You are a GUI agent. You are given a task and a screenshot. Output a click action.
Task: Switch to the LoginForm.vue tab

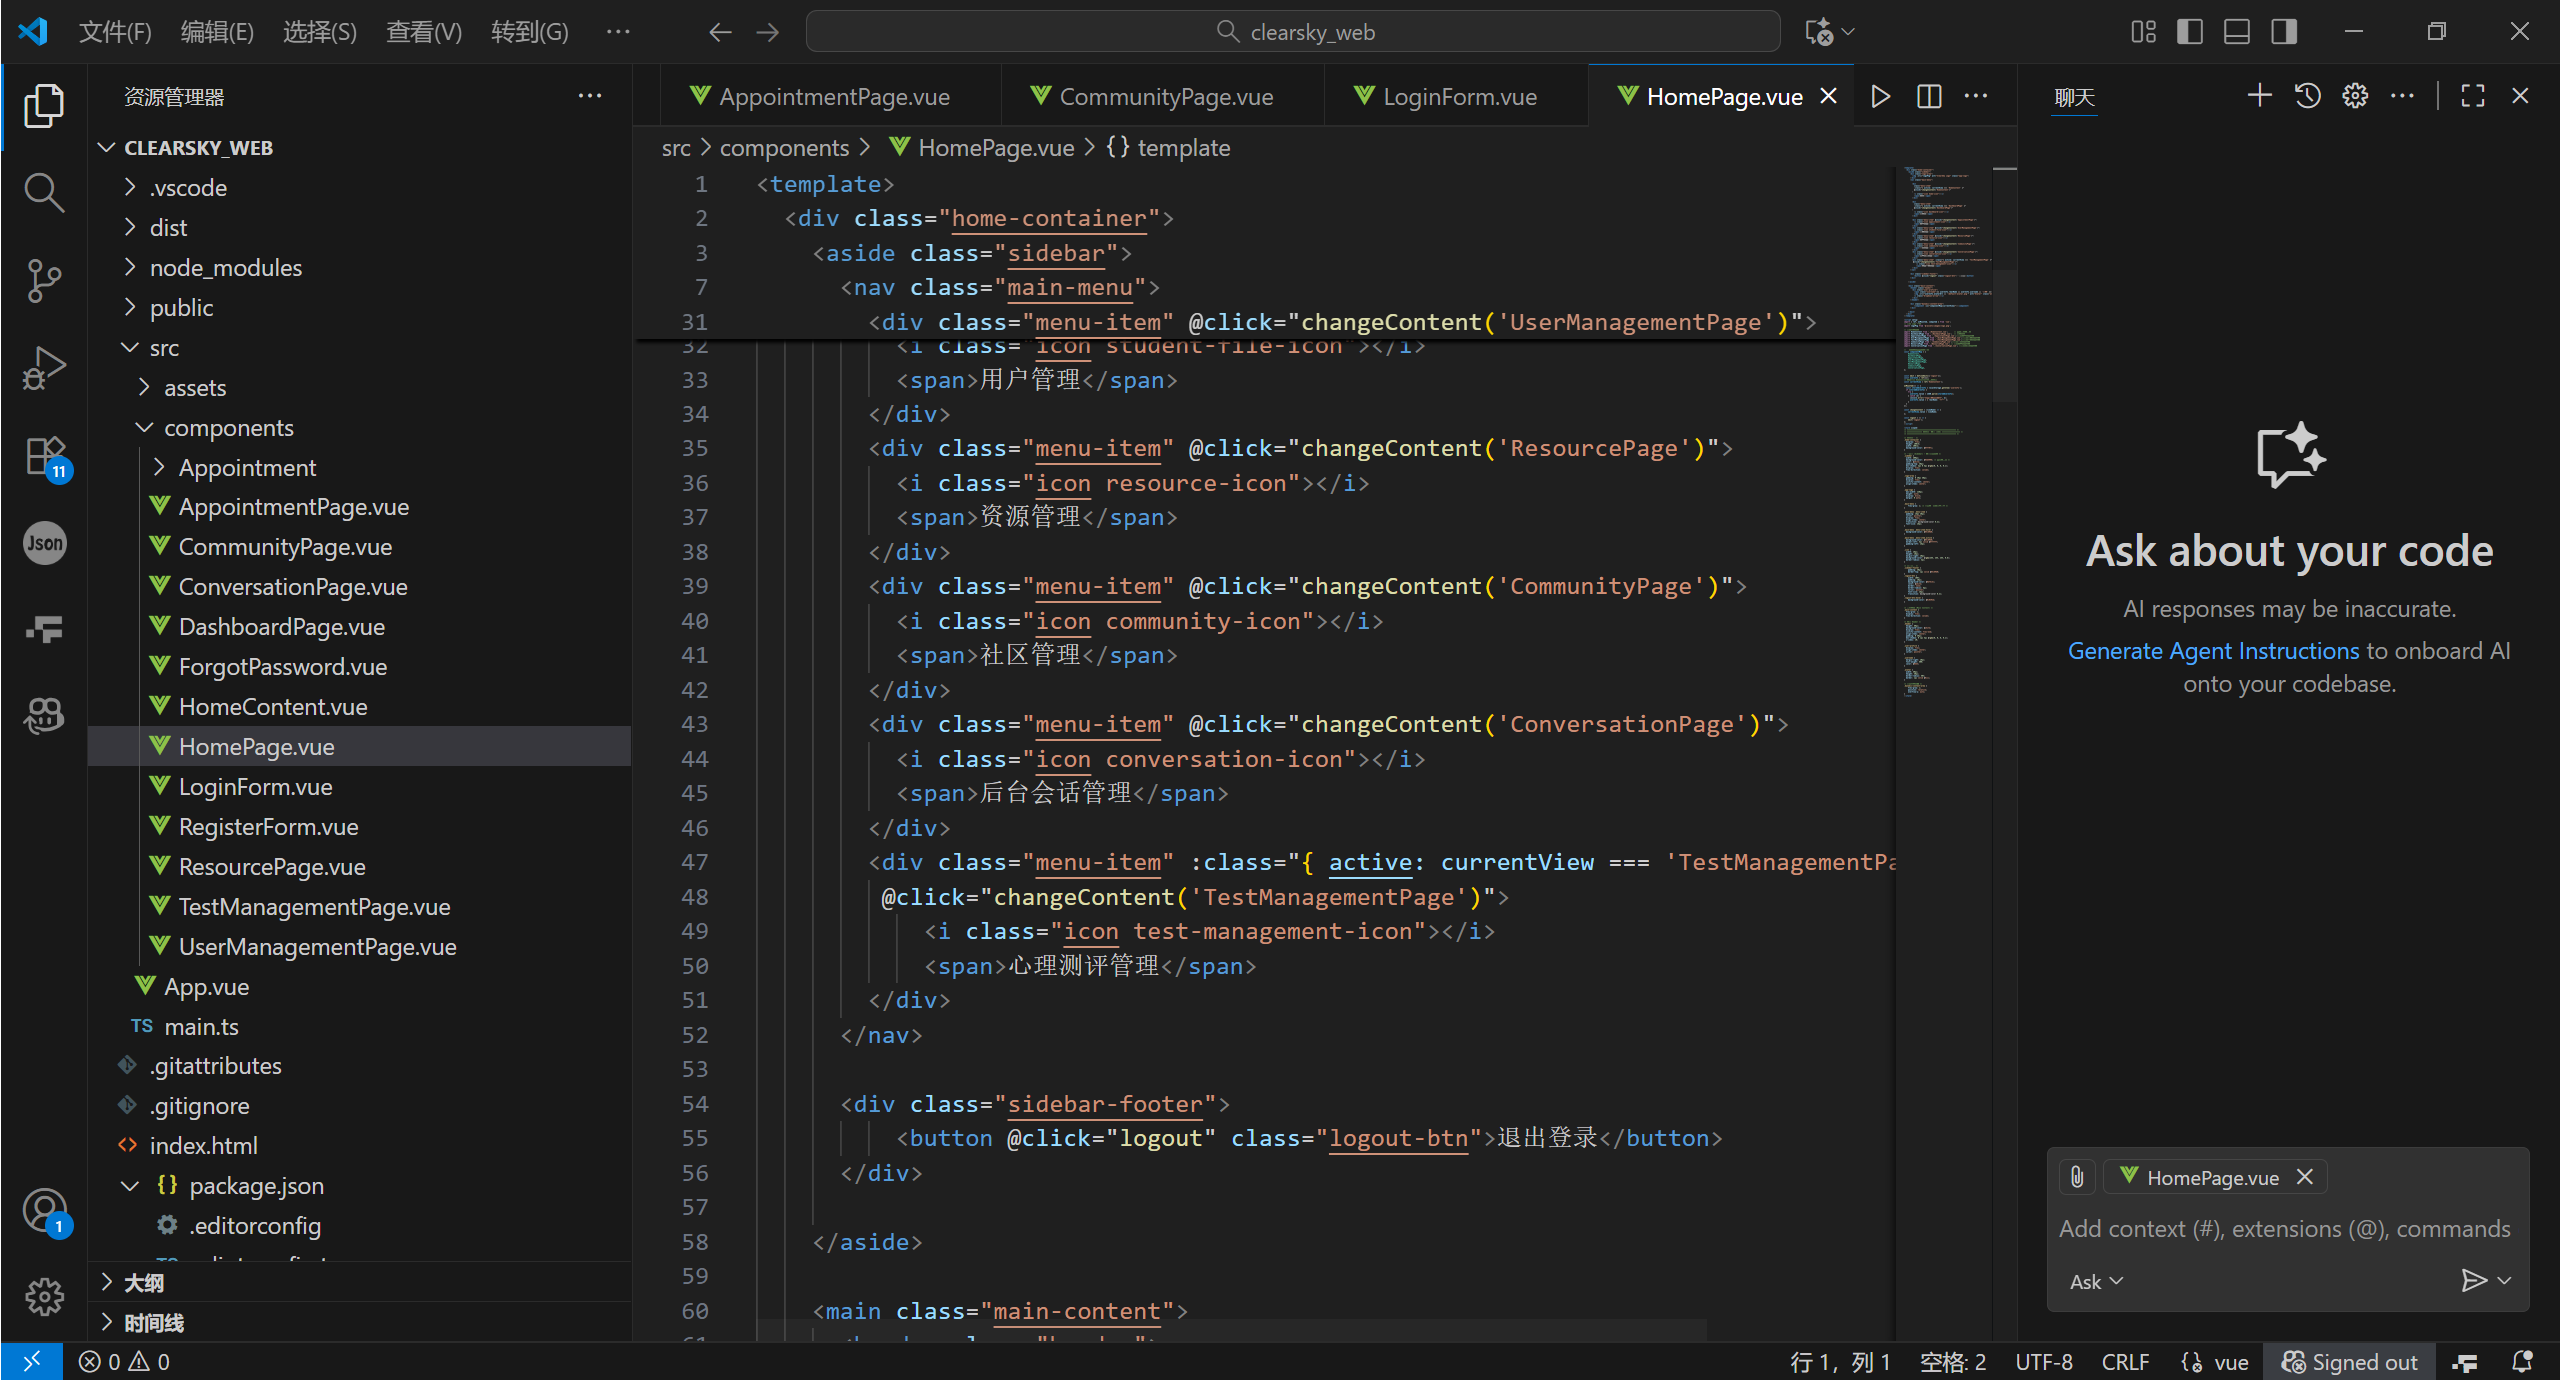[x=1459, y=97]
